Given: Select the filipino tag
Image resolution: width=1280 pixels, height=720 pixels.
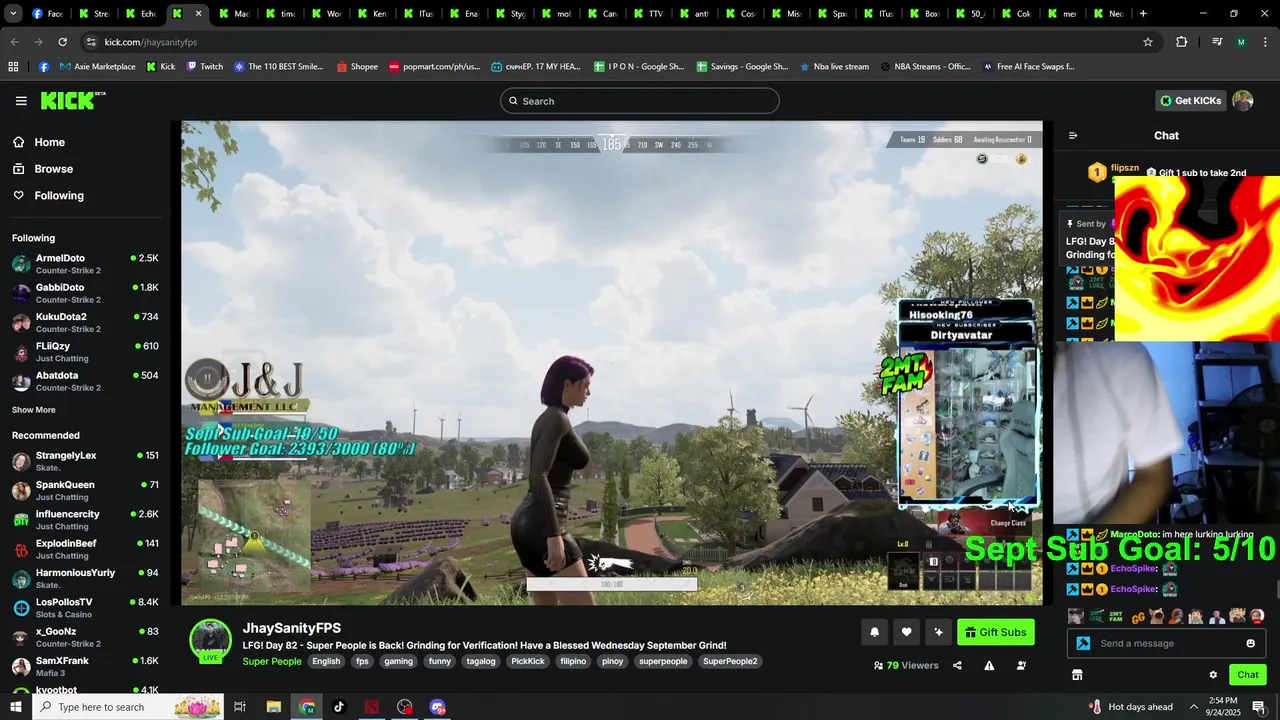Looking at the screenshot, I should pyautogui.click(x=573, y=661).
